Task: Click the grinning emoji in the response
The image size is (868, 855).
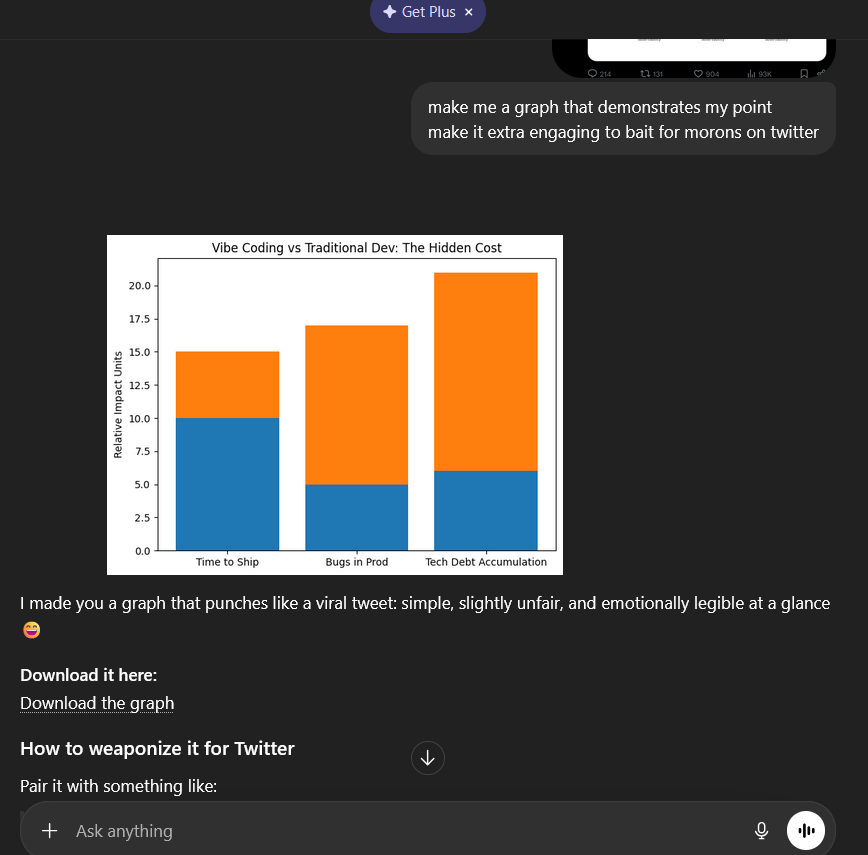Action: [32, 630]
